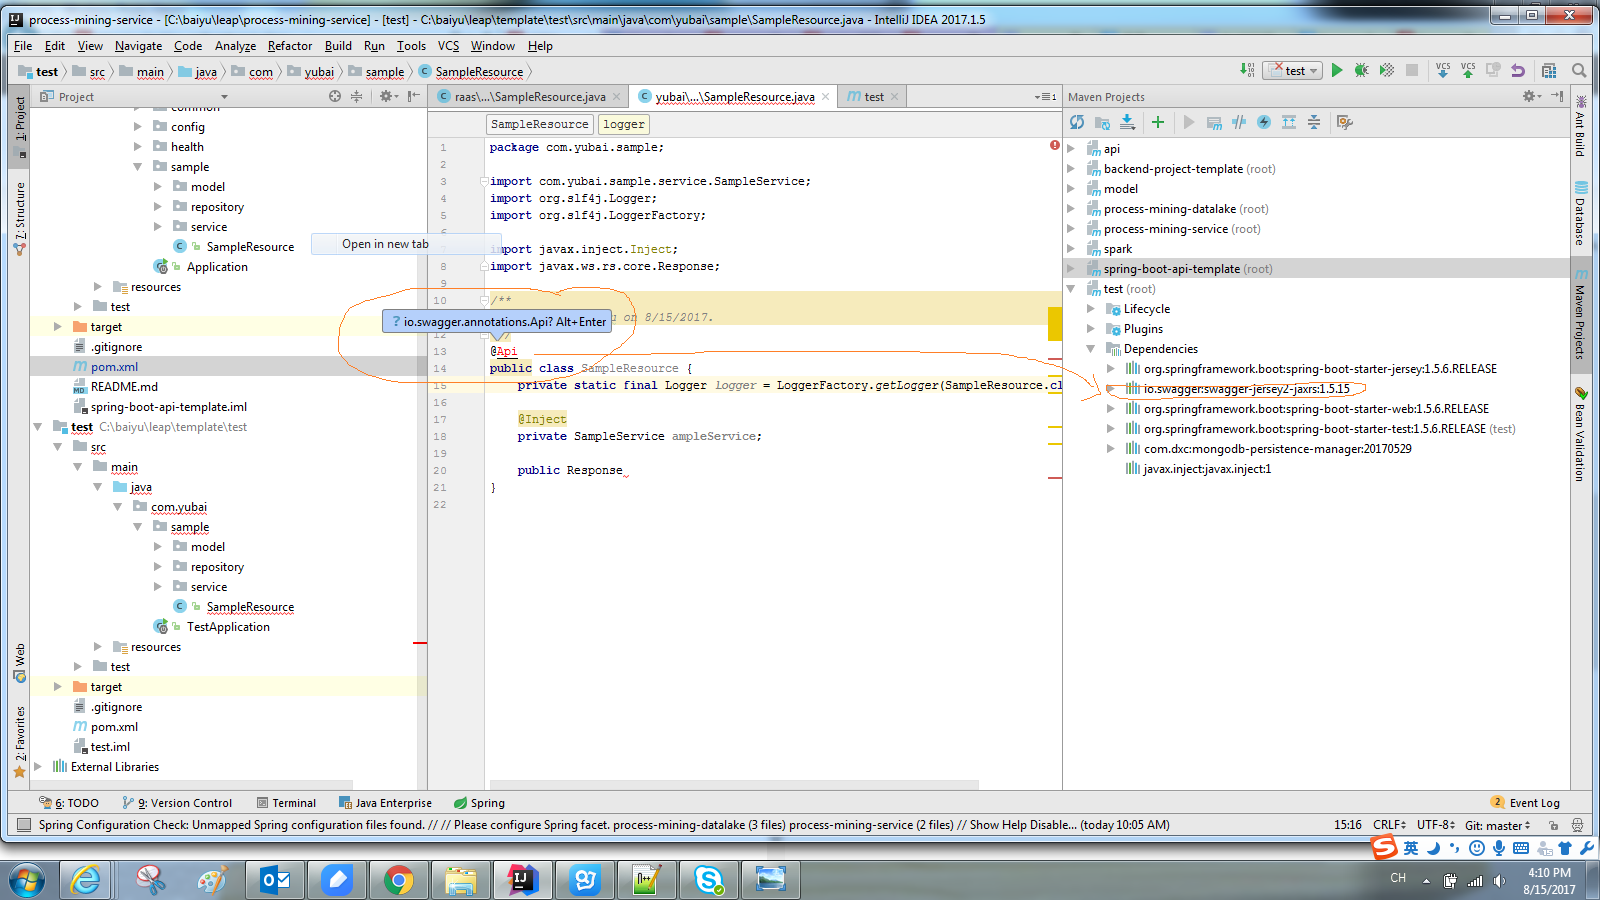Open Maven Projects panel gear menu
Image resolution: width=1600 pixels, height=900 pixels.
(1532, 96)
